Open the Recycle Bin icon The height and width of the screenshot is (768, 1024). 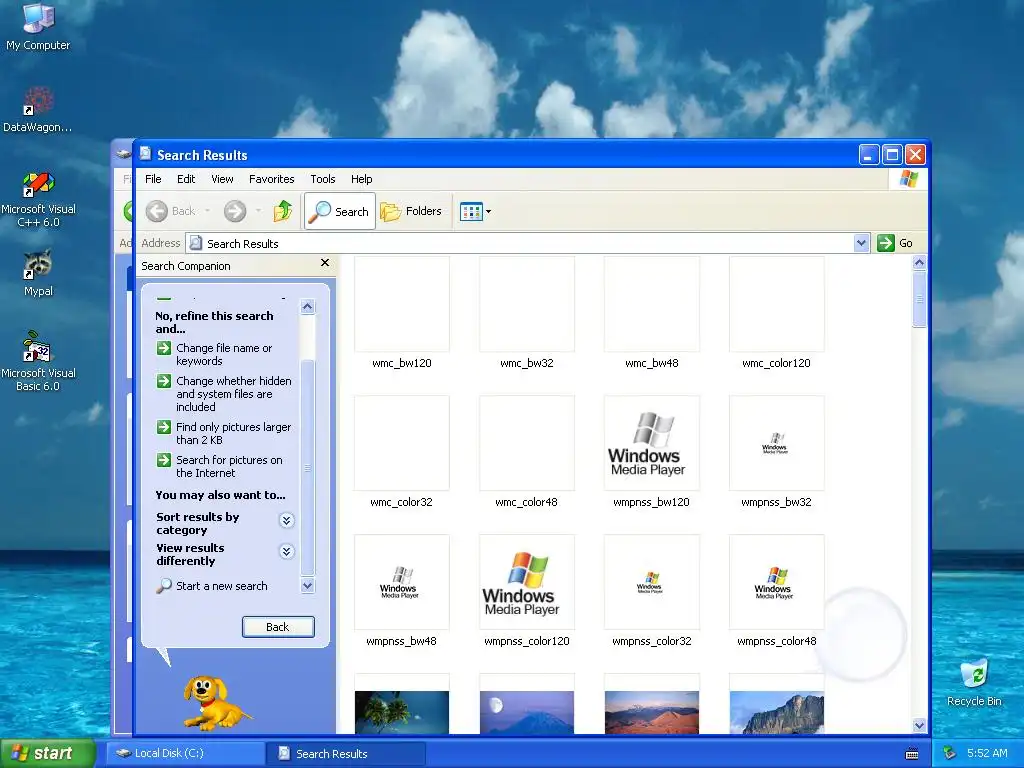point(974,682)
